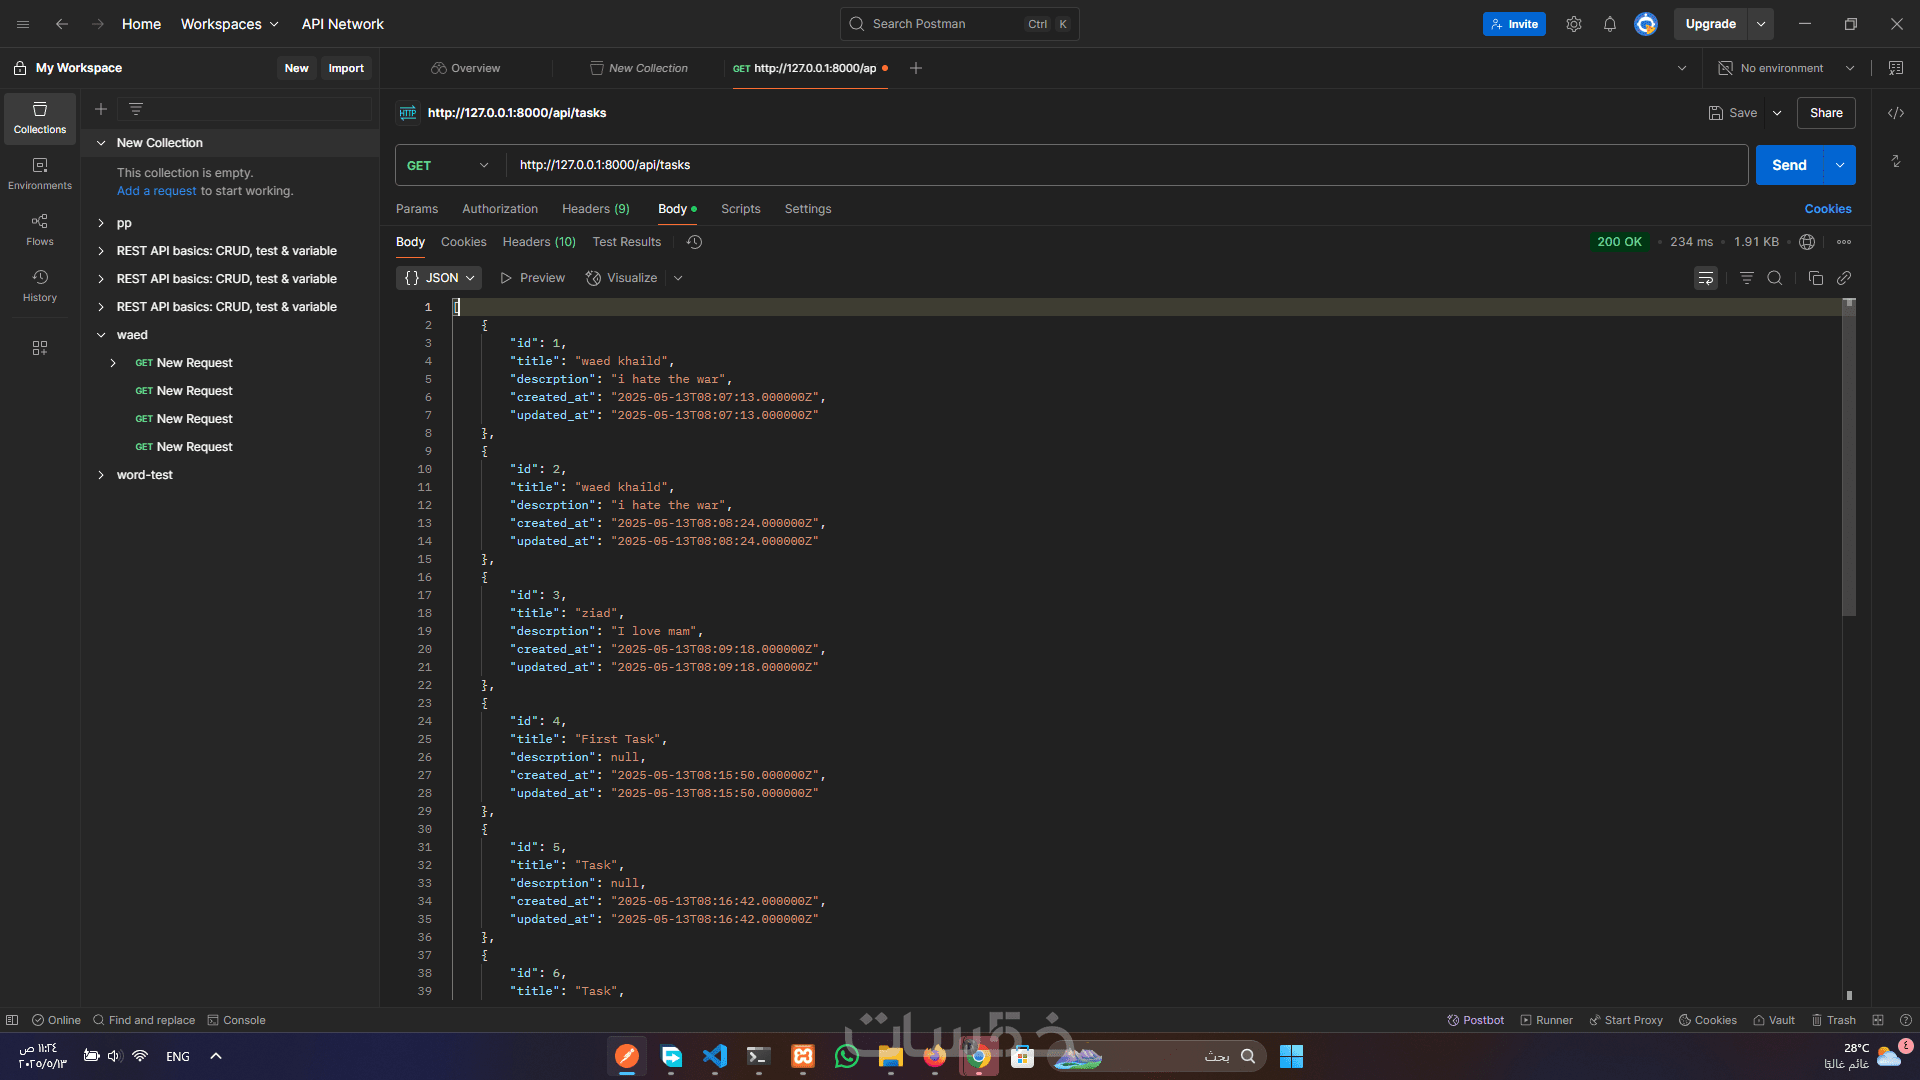Image resolution: width=1920 pixels, height=1080 pixels.
Task: Click the 'Add a request' link
Action: (156, 191)
